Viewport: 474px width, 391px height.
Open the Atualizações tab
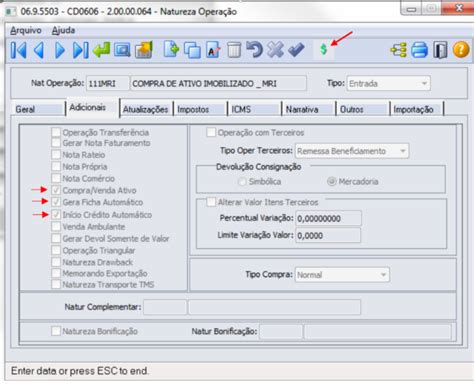click(146, 109)
